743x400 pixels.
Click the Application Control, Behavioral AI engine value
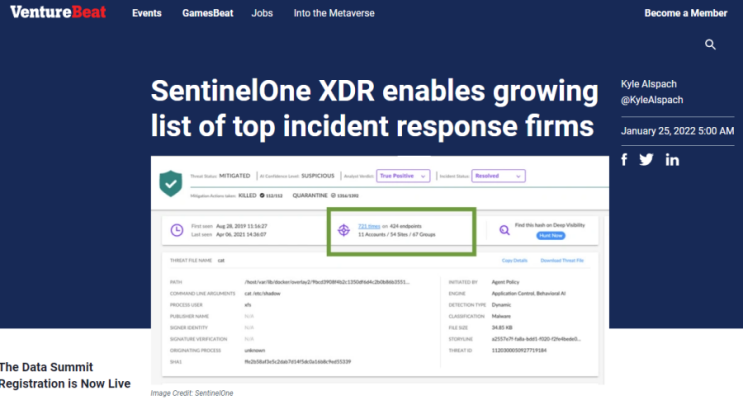coord(528,293)
